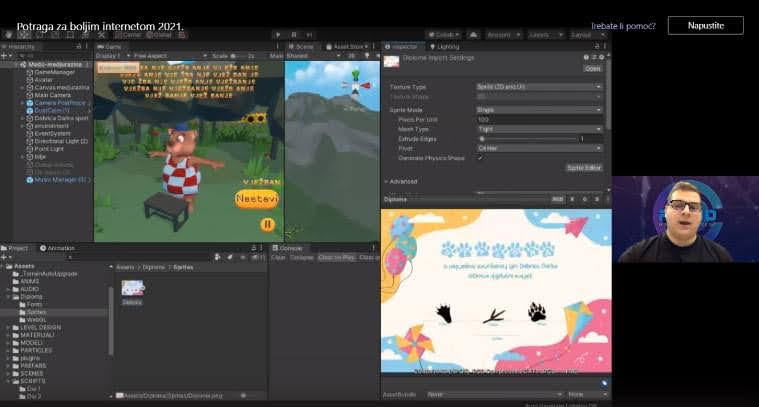The height and width of the screenshot is (407, 759).
Task: Open the Hierarchy add (+) menu
Action: [x=4, y=56]
